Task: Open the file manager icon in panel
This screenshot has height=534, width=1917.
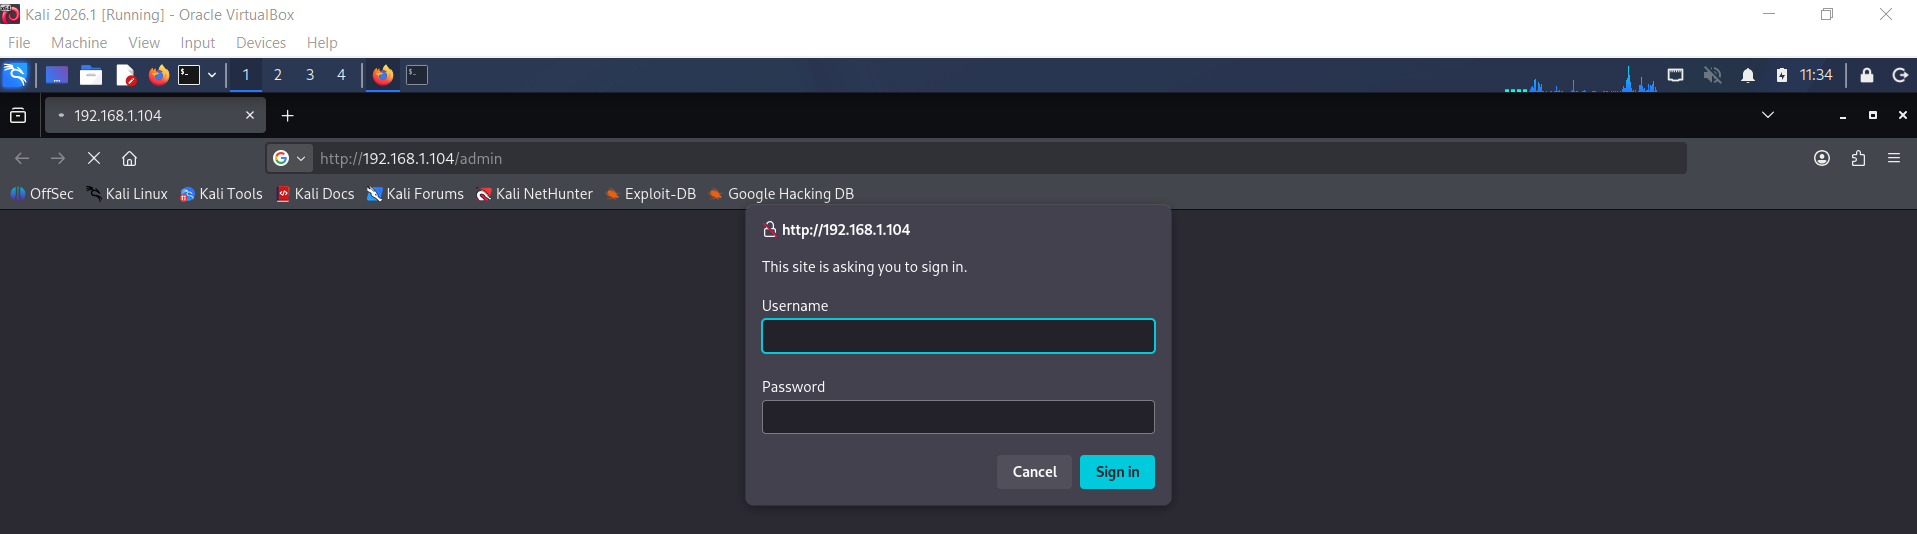Action: click(91, 75)
